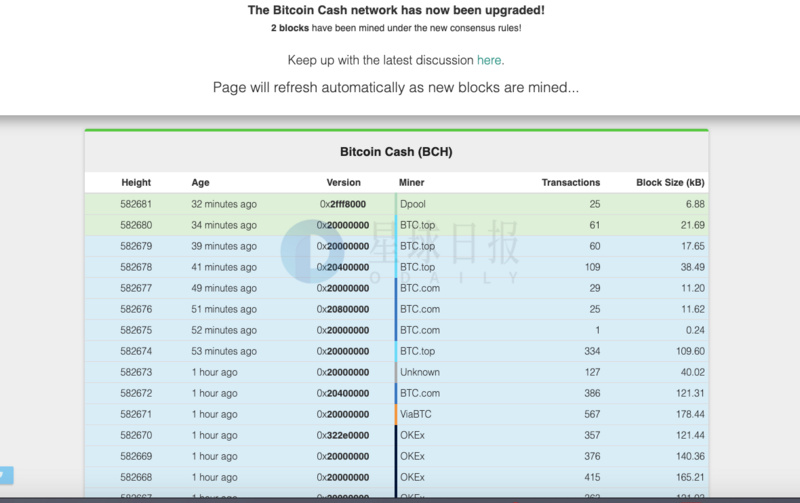Click block height 582670
The height and width of the screenshot is (503, 800).
pos(136,435)
